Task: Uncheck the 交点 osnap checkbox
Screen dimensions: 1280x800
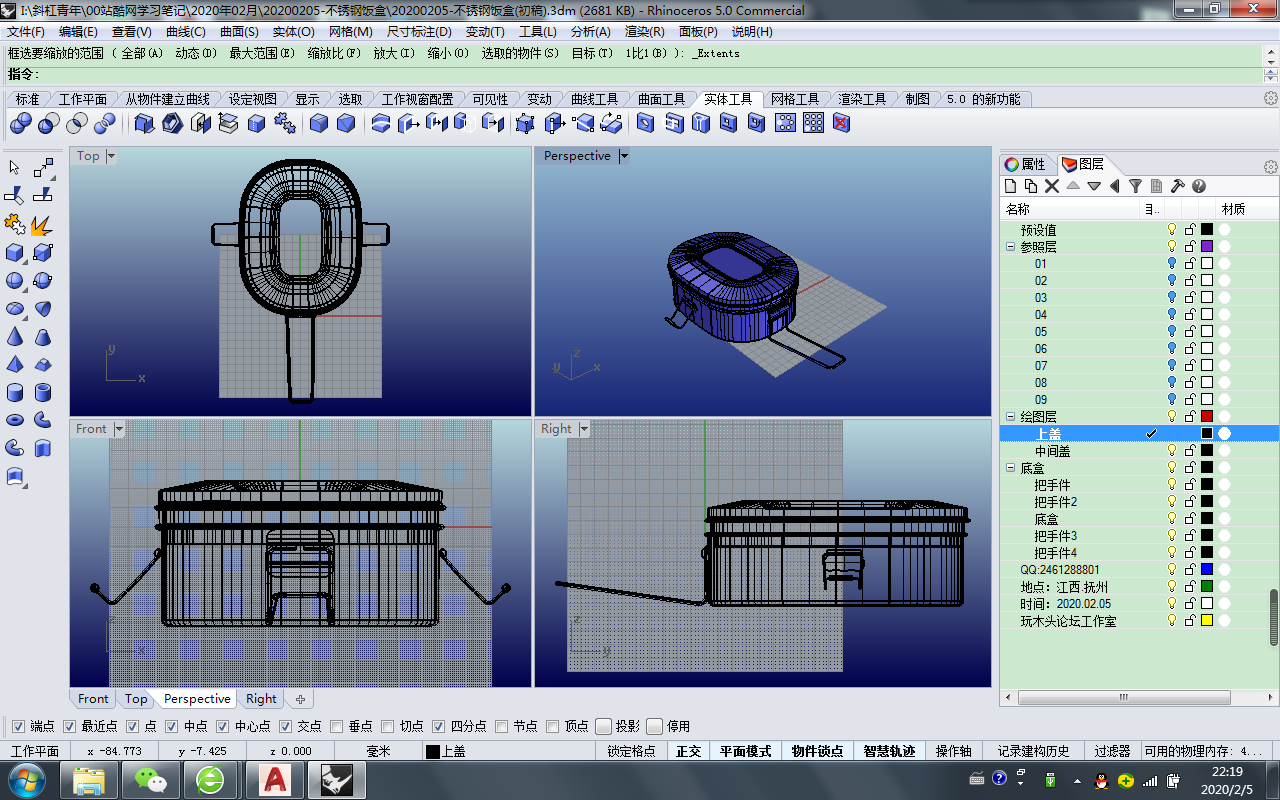Action: [286, 726]
